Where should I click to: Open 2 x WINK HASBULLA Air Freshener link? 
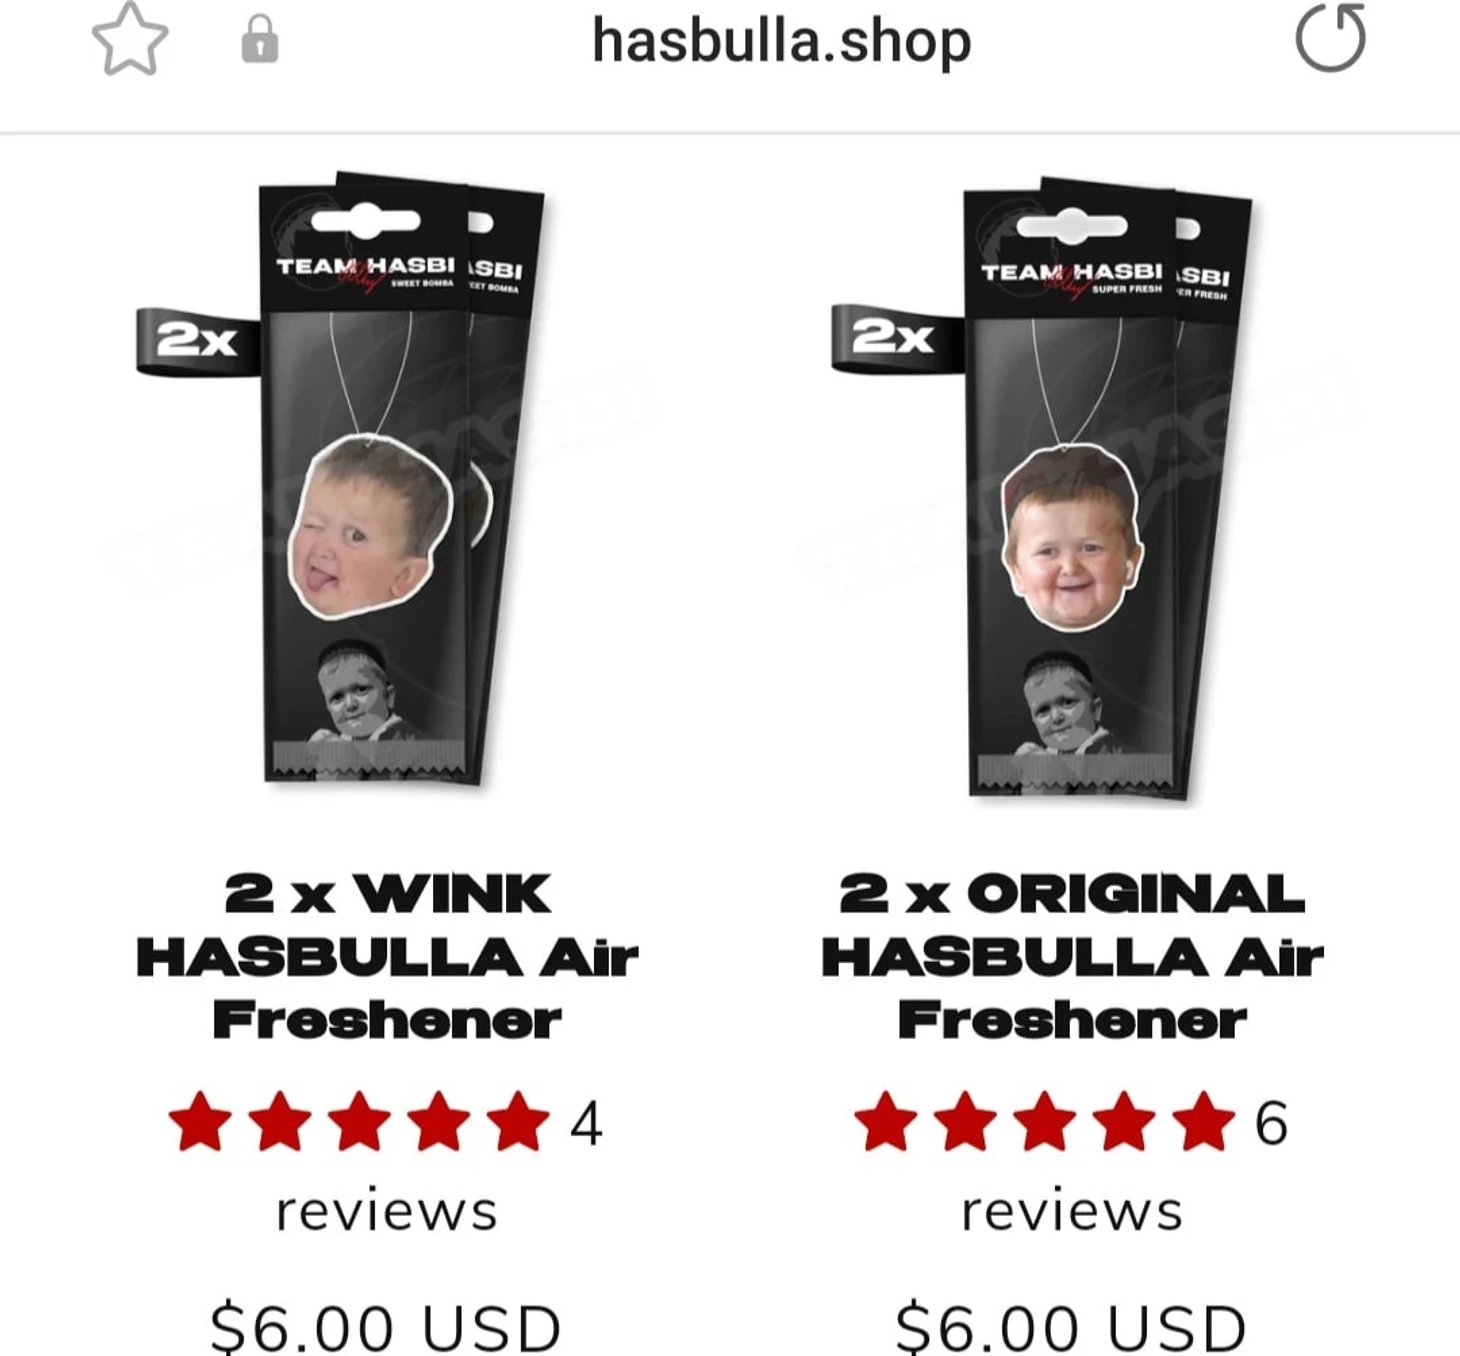tap(387, 957)
